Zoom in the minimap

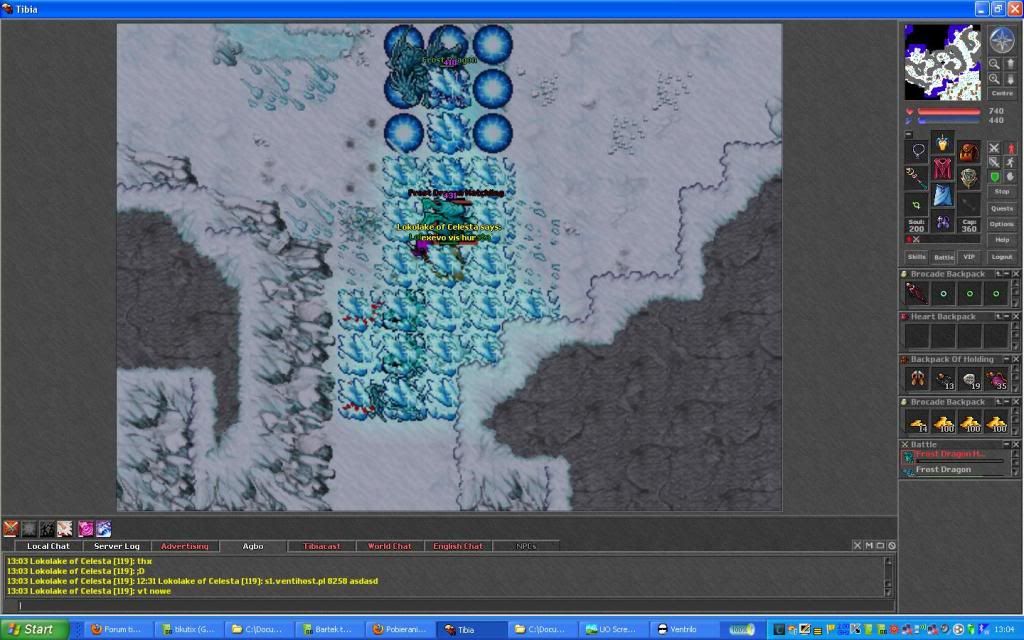[x=994, y=78]
